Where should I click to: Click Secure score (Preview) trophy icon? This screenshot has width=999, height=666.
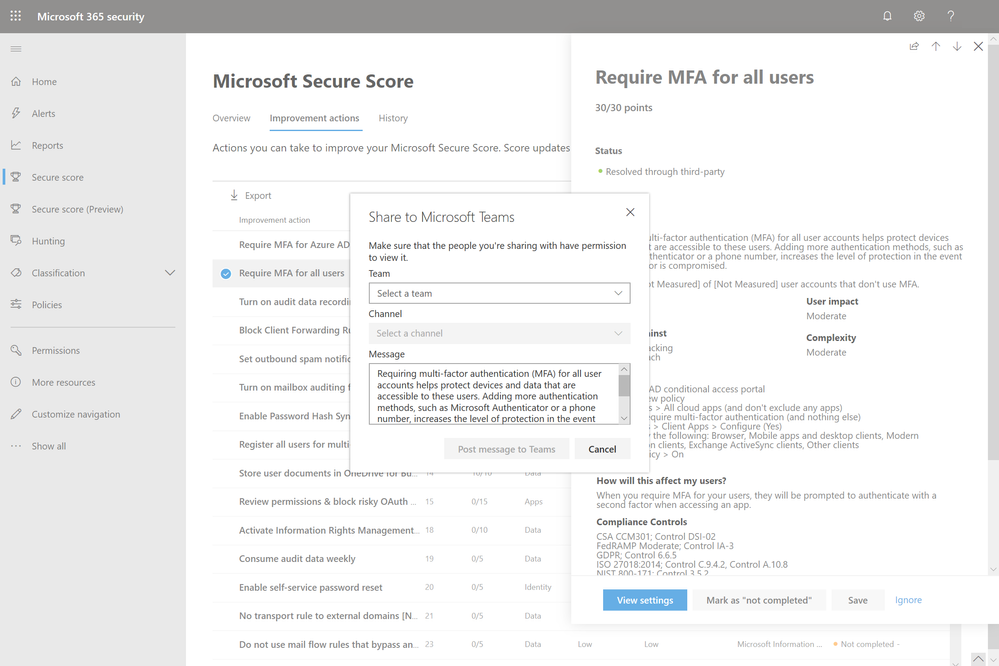16,209
